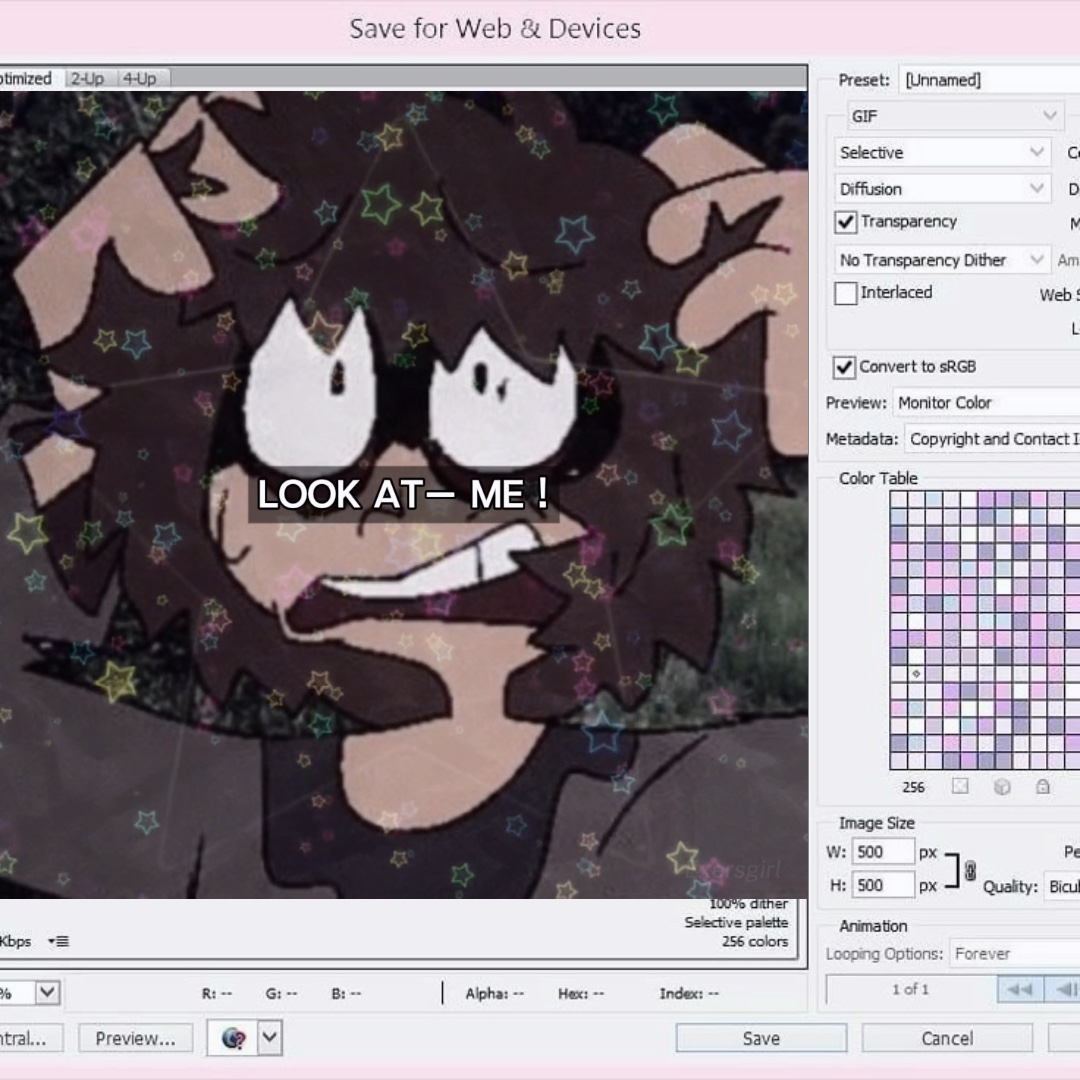Click the '256' color count text
The height and width of the screenshot is (1080, 1080).
(x=913, y=787)
